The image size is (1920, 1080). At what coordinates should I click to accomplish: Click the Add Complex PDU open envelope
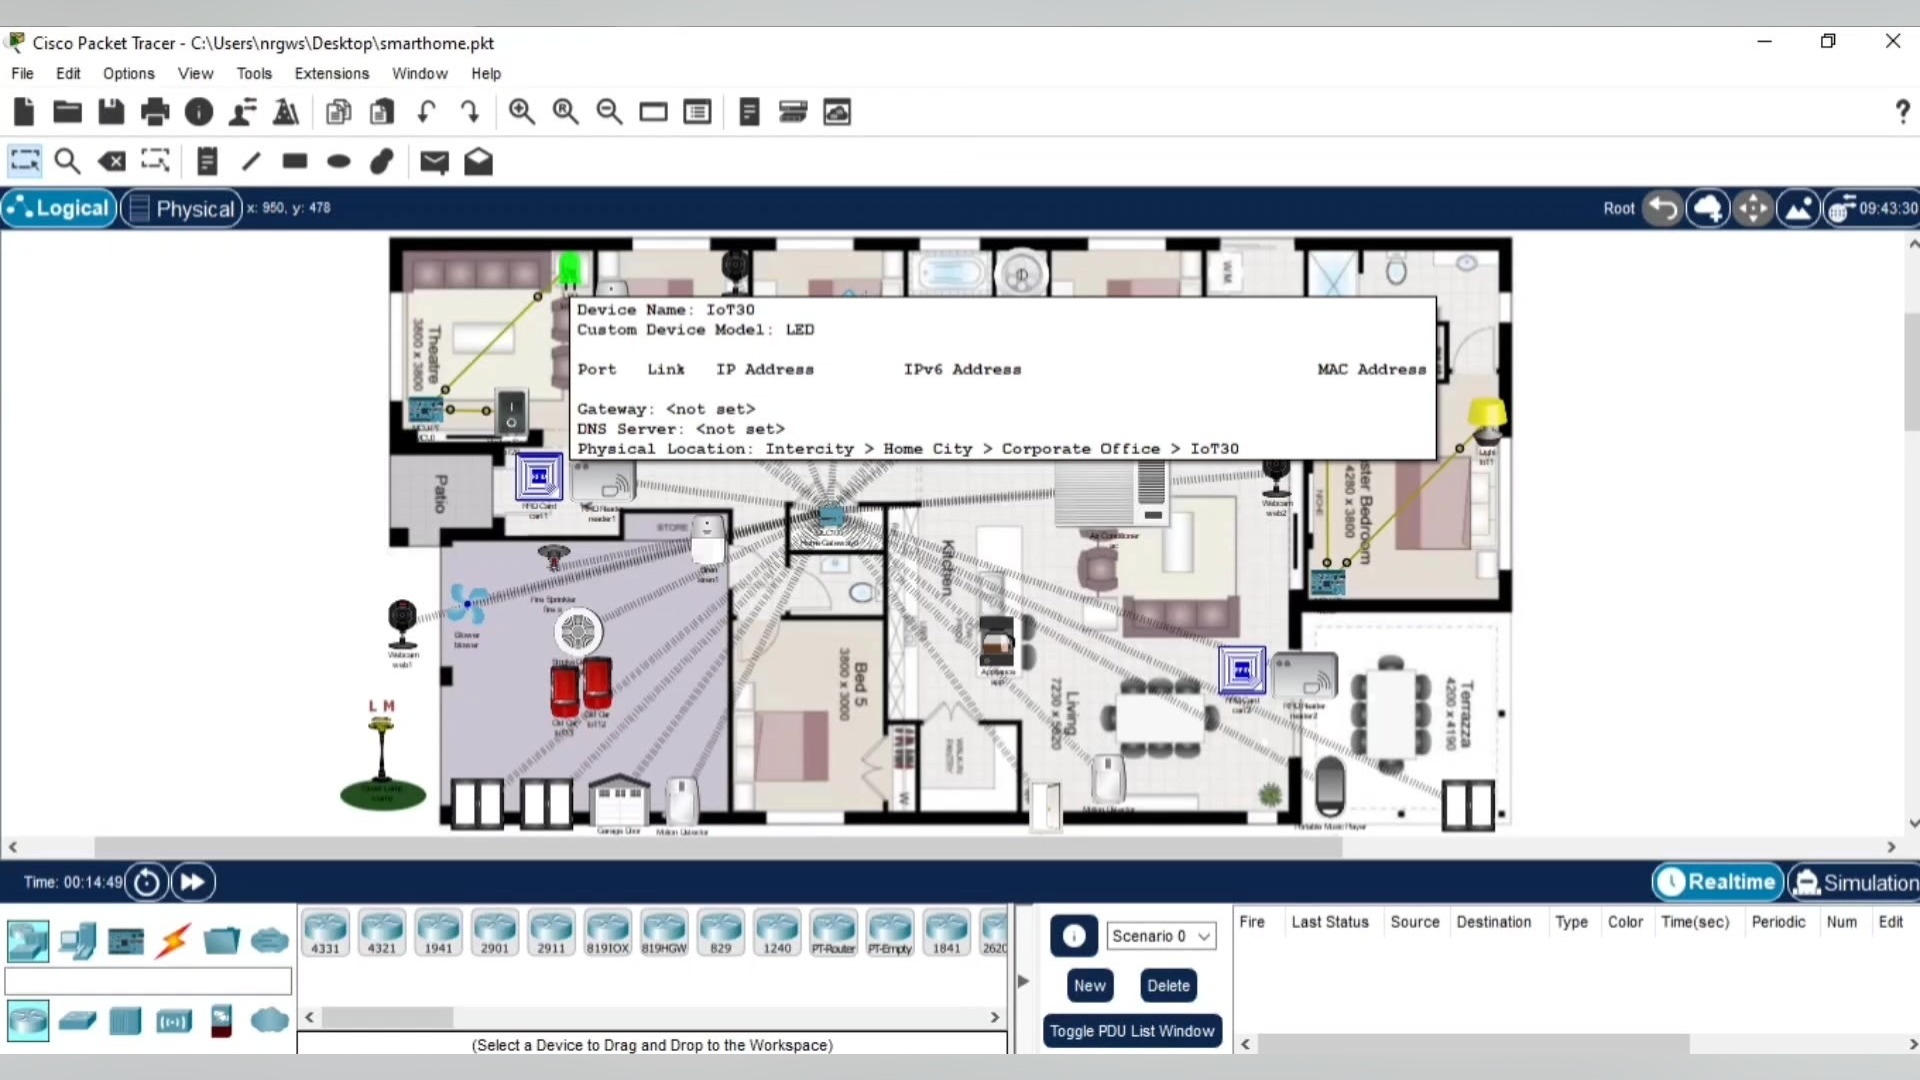tap(478, 161)
